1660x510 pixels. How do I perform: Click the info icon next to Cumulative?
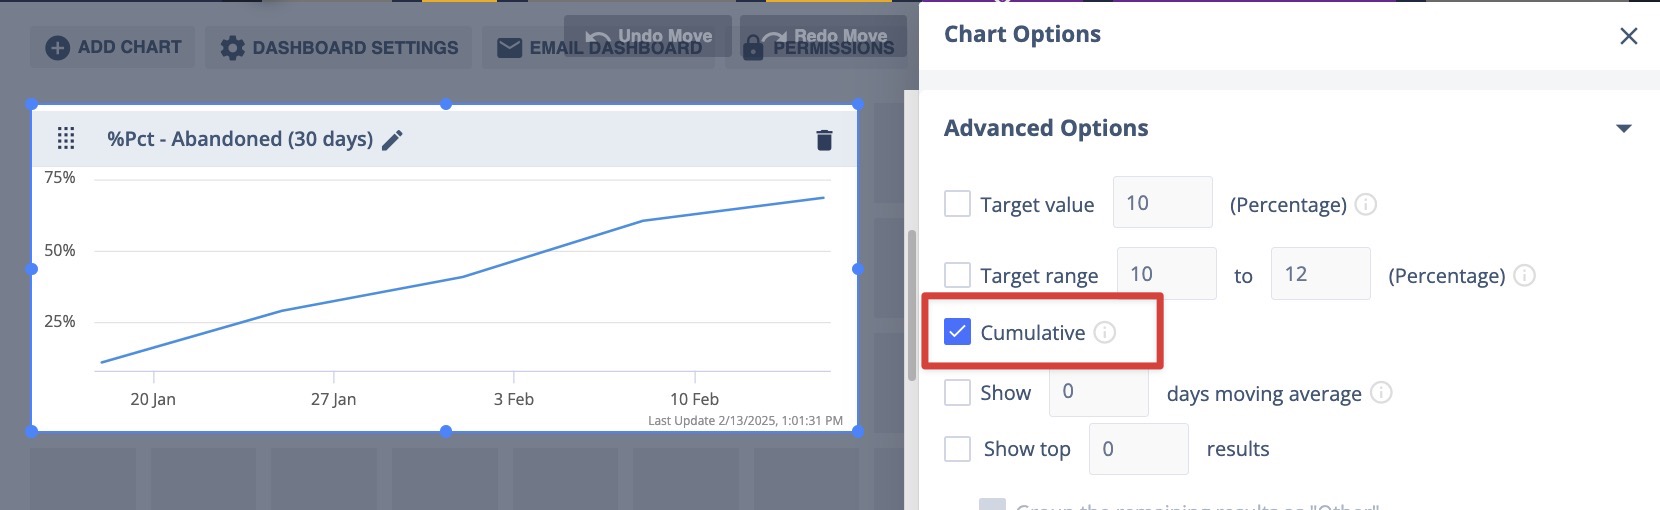[1104, 332]
